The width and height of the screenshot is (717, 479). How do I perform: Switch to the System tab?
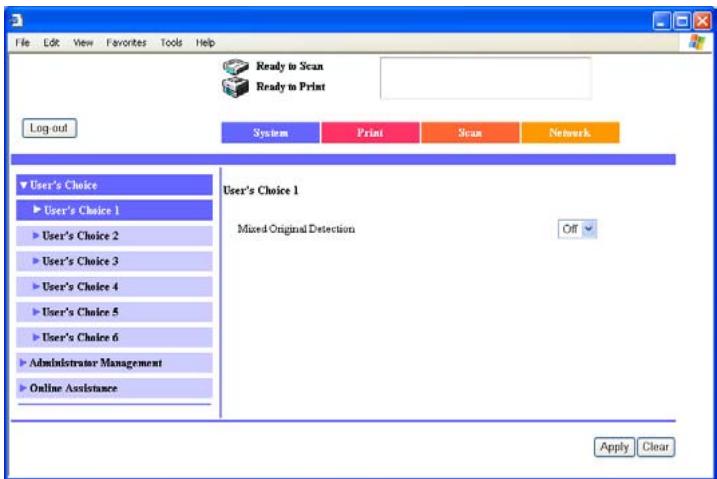271,133
